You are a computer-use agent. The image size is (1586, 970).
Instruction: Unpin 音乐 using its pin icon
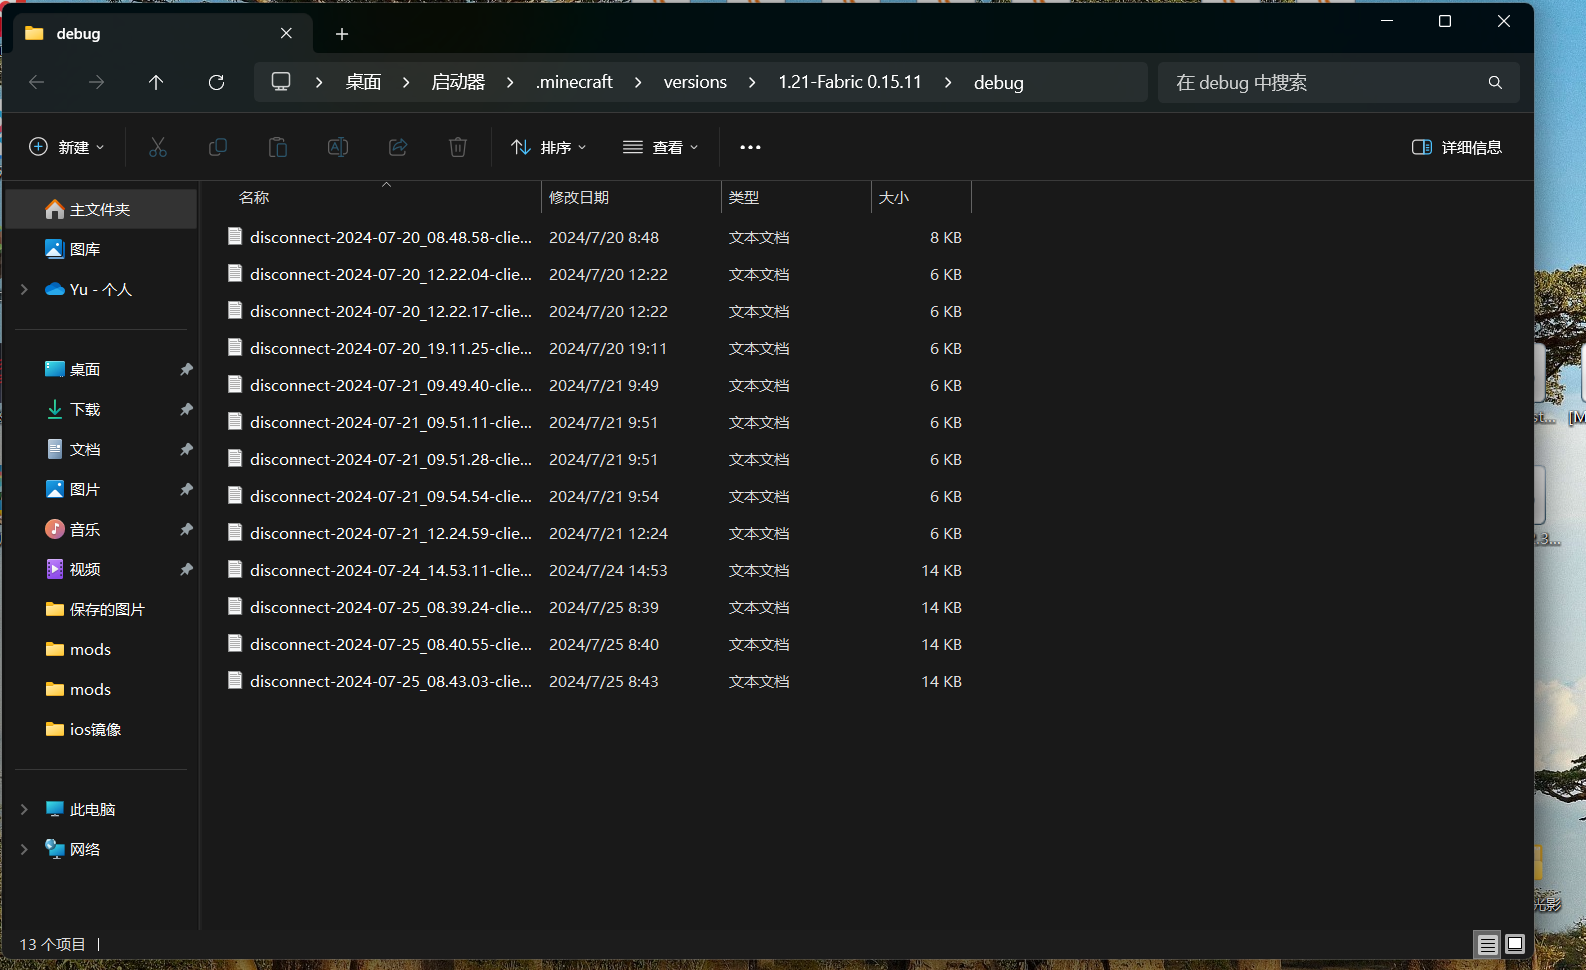[x=186, y=529]
